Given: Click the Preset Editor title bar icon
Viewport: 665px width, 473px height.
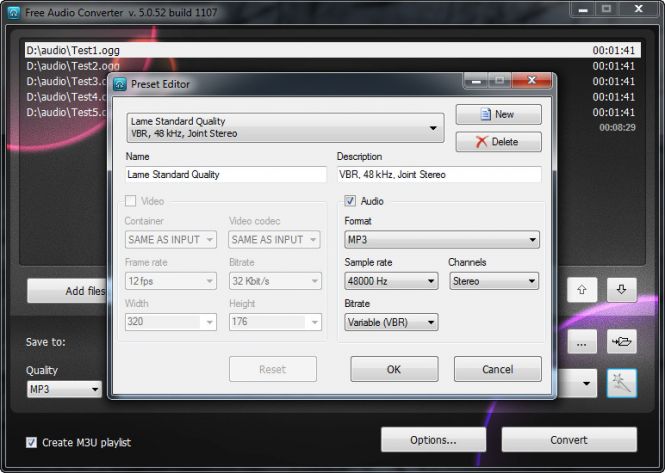Looking at the screenshot, I should [x=120, y=84].
